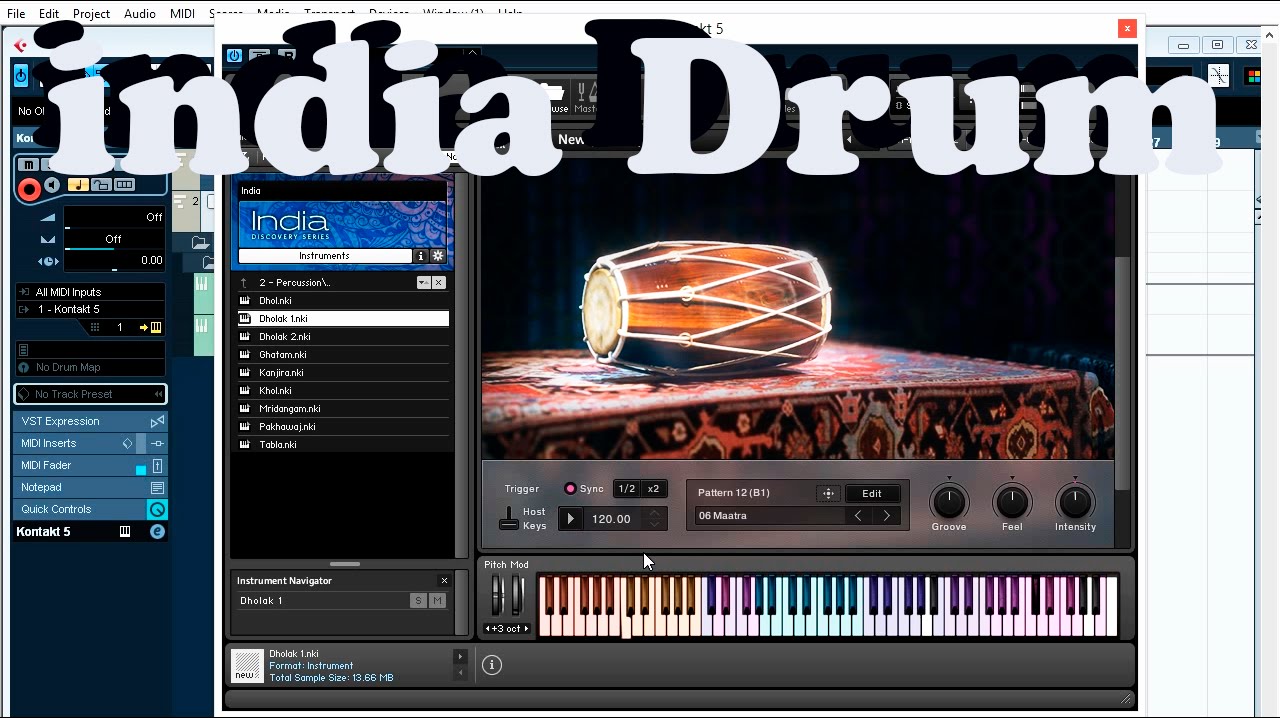
Task: Open the Audio menu
Action: click(x=140, y=14)
